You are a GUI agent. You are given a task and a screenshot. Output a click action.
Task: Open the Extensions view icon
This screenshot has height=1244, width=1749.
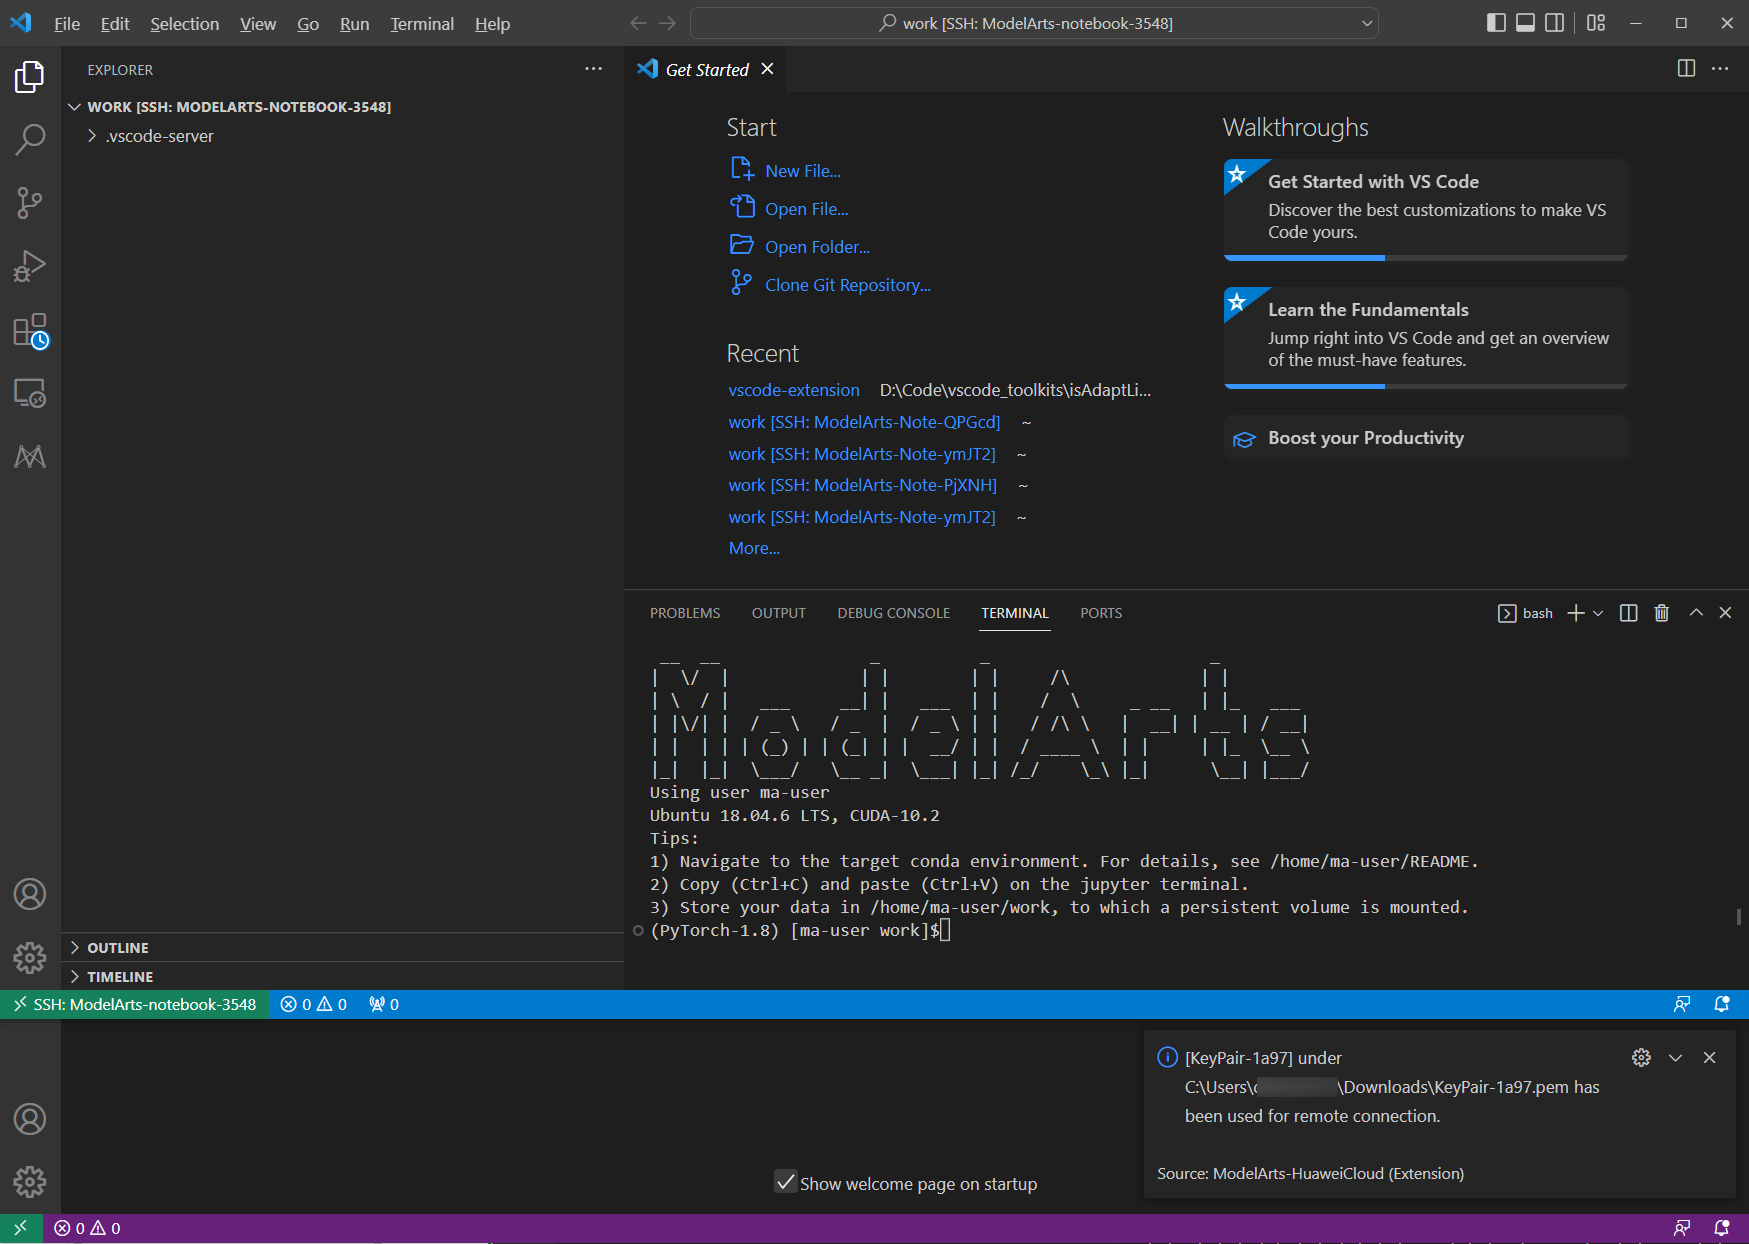30,330
